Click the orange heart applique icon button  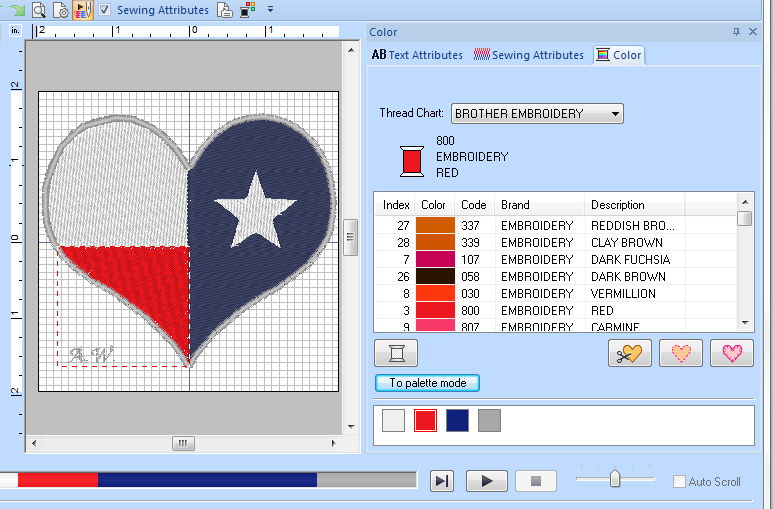tap(681, 353)
